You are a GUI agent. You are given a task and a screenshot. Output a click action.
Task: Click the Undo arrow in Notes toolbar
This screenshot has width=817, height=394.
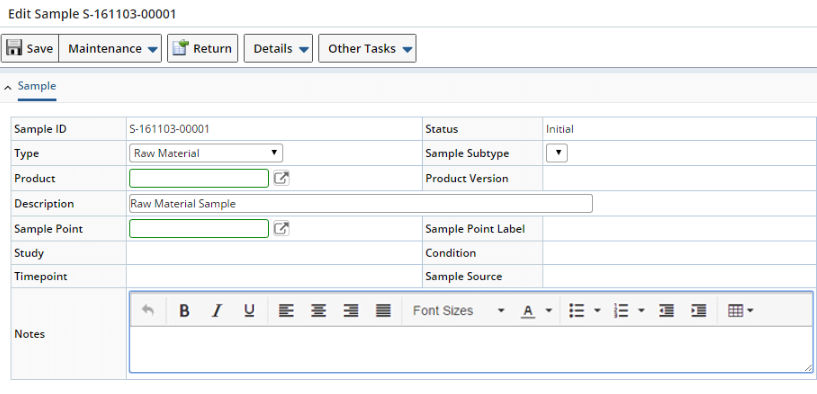[148, 311]
